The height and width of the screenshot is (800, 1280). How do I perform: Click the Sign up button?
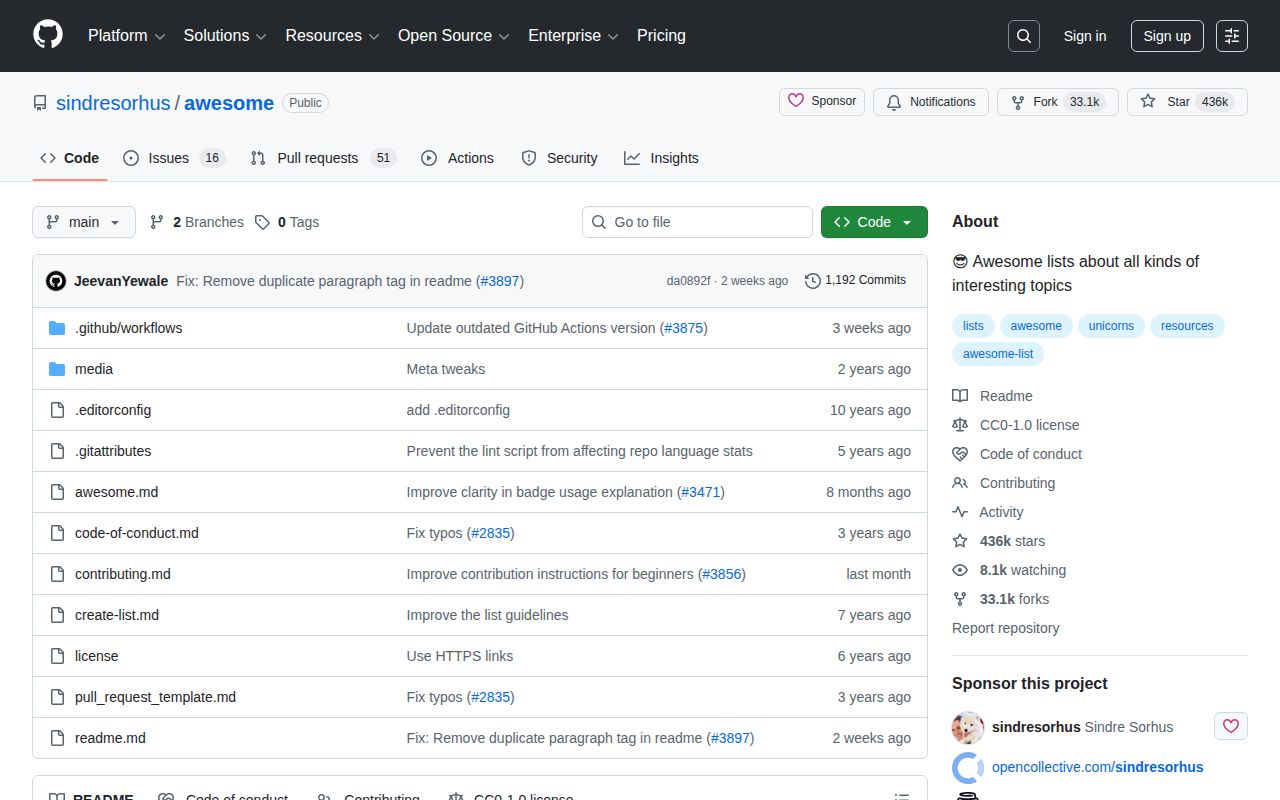pos(1166,36)
